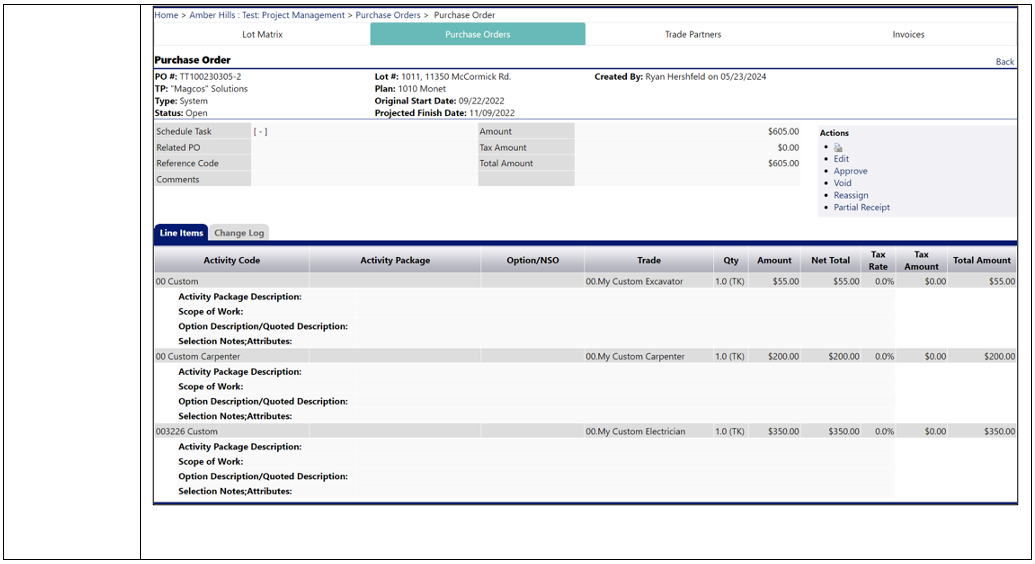Open the Purchase Orders breadcrumb link
The height and width of the screenshot is (564, 1035).
click(388, 15)
